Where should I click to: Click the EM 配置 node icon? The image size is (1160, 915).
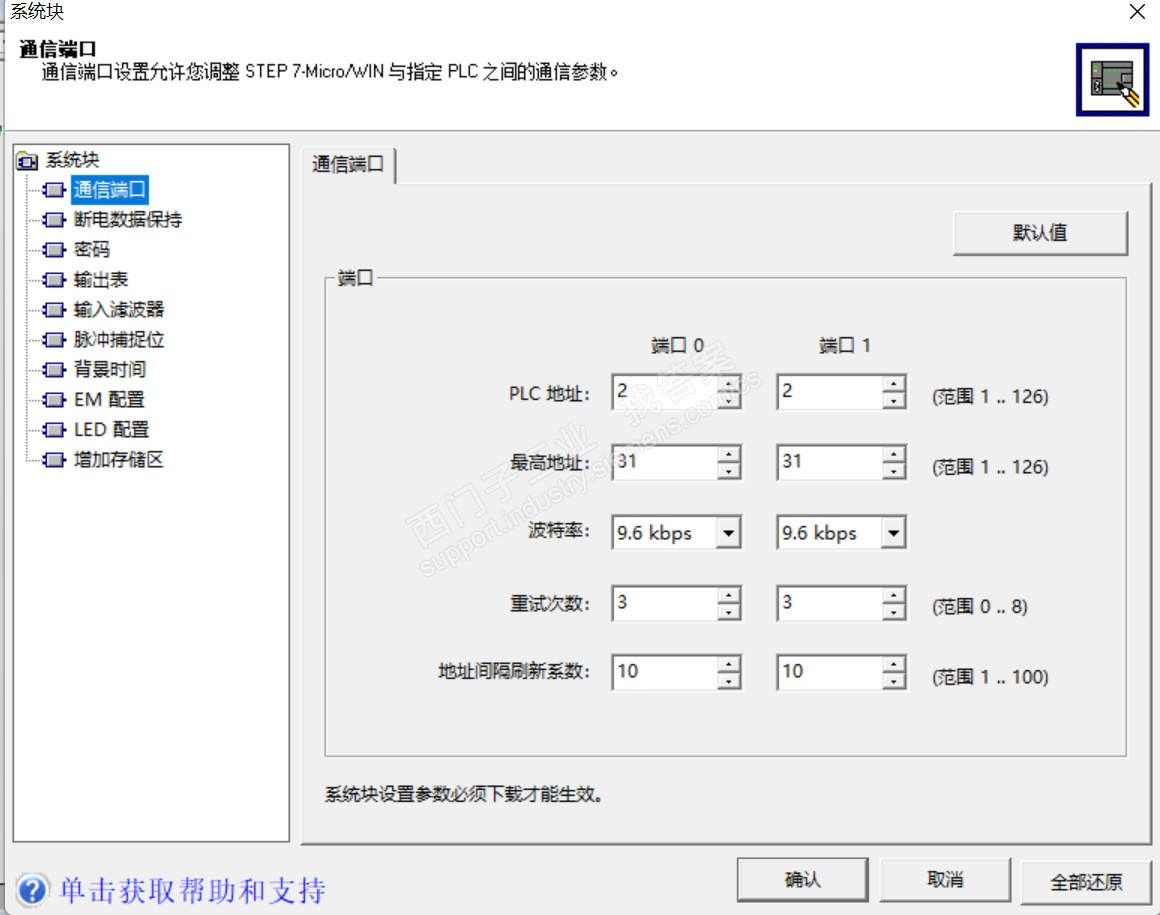pos(54,400)
